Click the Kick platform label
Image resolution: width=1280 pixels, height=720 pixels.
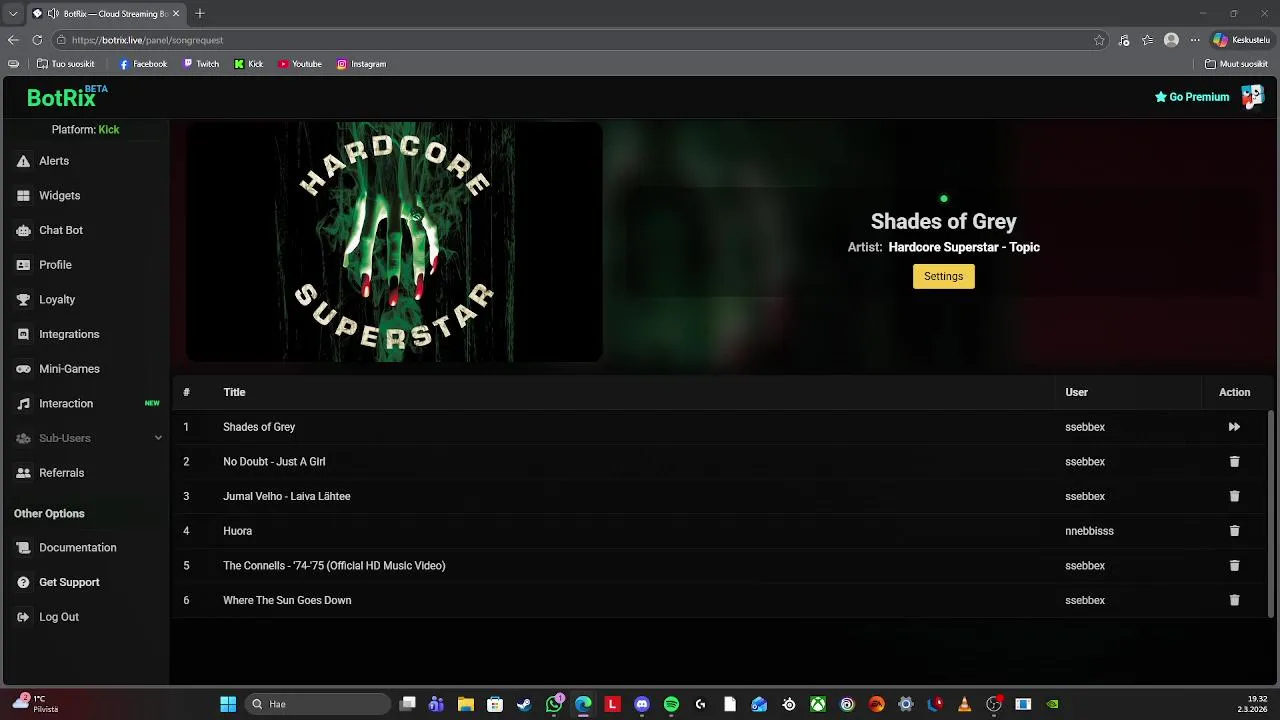[x=108, y=130]
